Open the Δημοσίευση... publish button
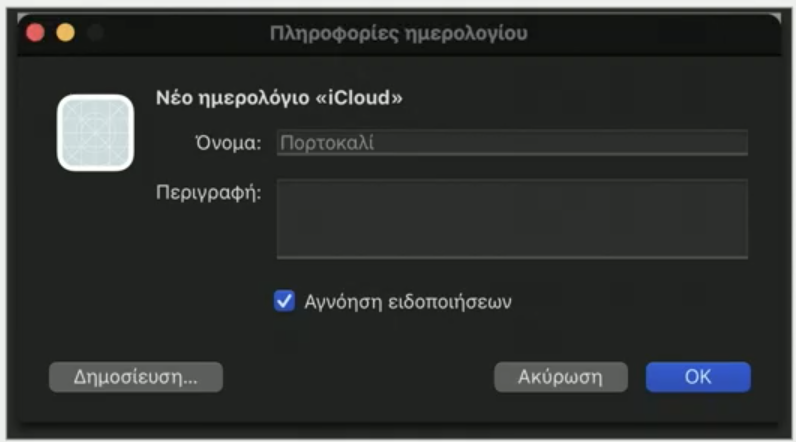This screenshot has height=442, width=796. point(136,377)
